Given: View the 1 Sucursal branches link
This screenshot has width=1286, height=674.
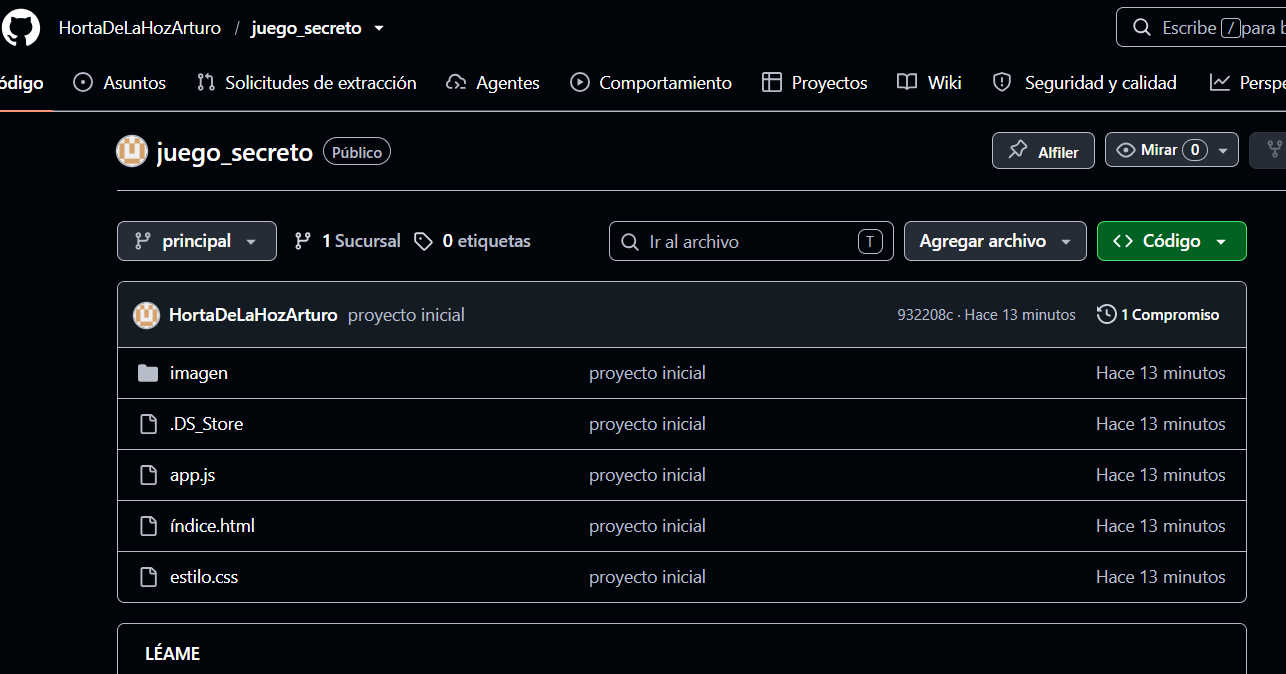Looking at the screenshot, I should pyautogui.click(x=347, y=241).
